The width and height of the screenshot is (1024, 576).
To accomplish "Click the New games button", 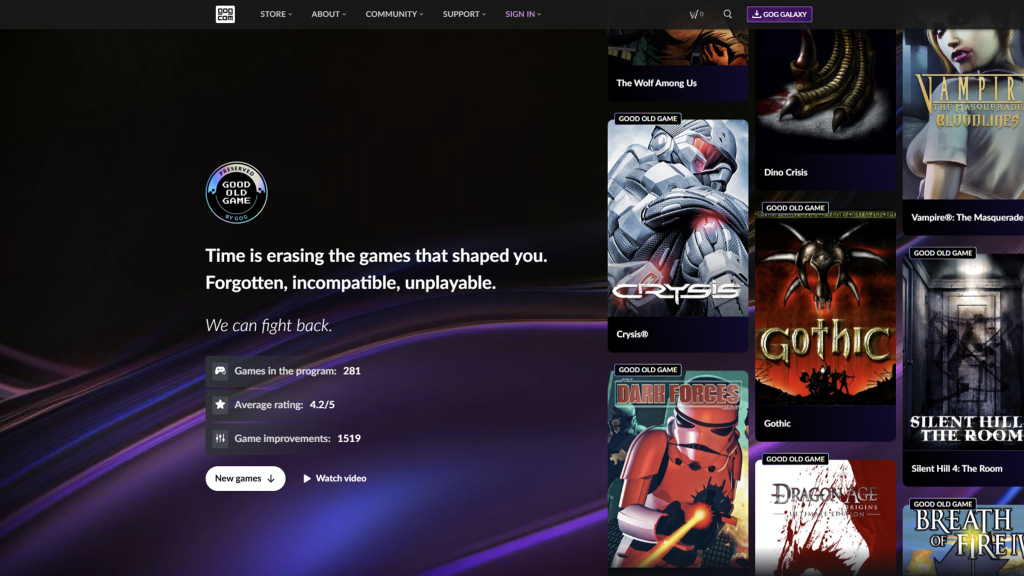I will pyautogui.click(x=245, y=478).
